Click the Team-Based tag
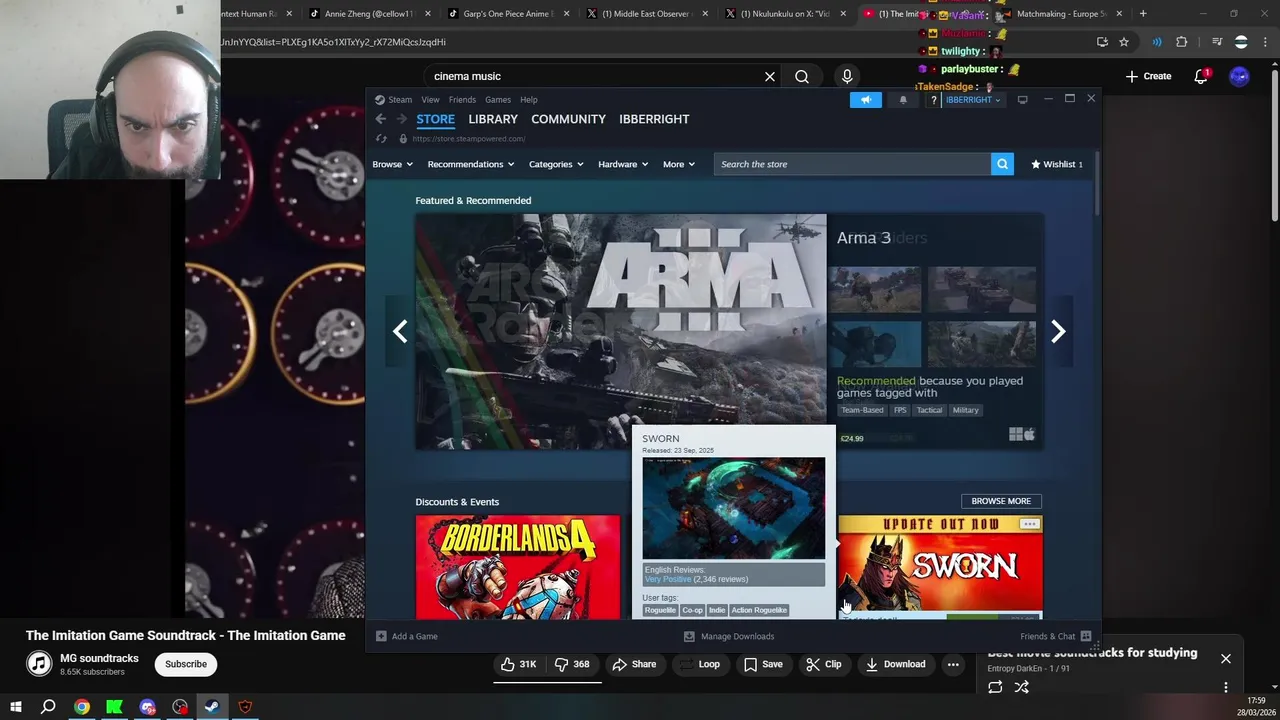 [862, 410]
